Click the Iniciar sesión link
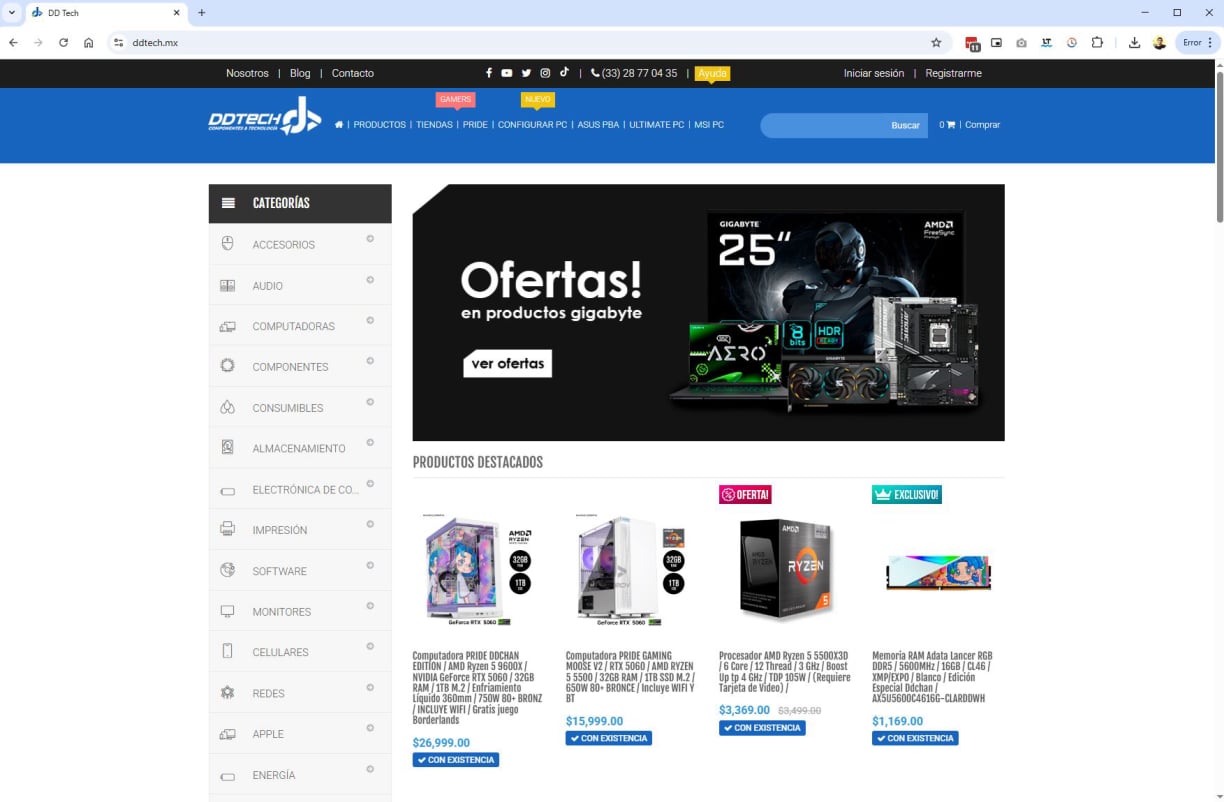This screenshot has height=802, width=1224. pyautogui.click(x=873, y=73)
